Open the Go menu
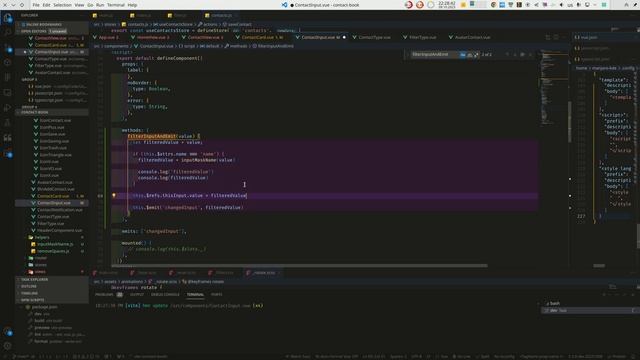 point(90,5)
